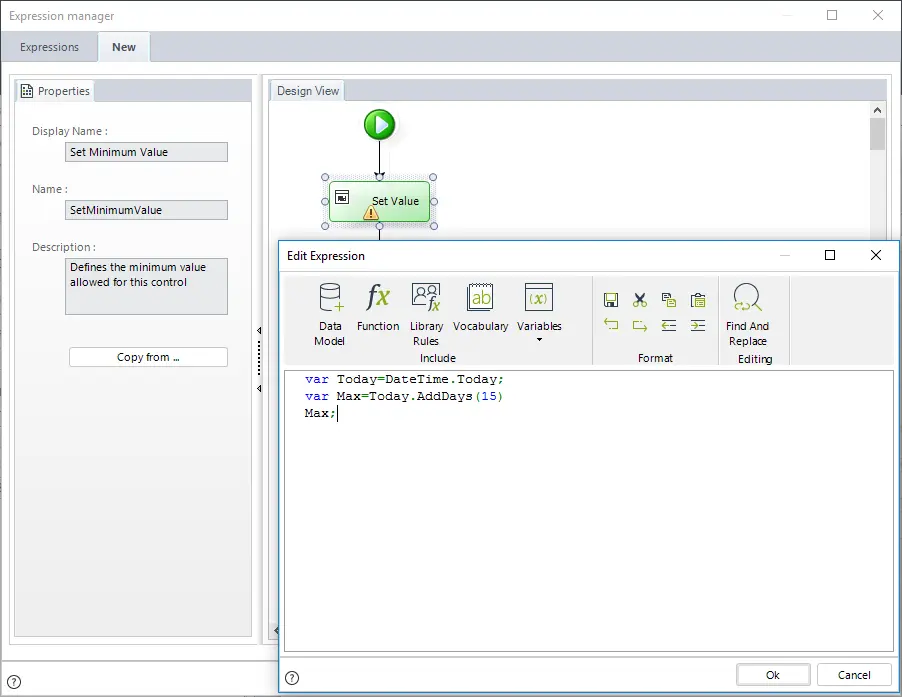Confirm the expression with Ok

(x=773, y=675)
